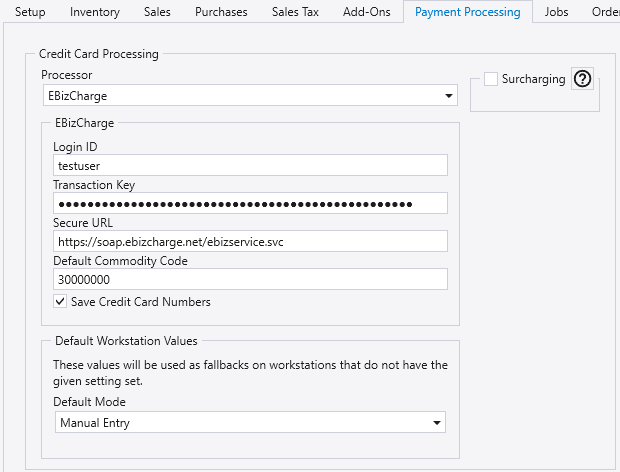The image size is (620, 472).
Task: Open the Surcharging help question mark icon
Action: click(582, 80)
